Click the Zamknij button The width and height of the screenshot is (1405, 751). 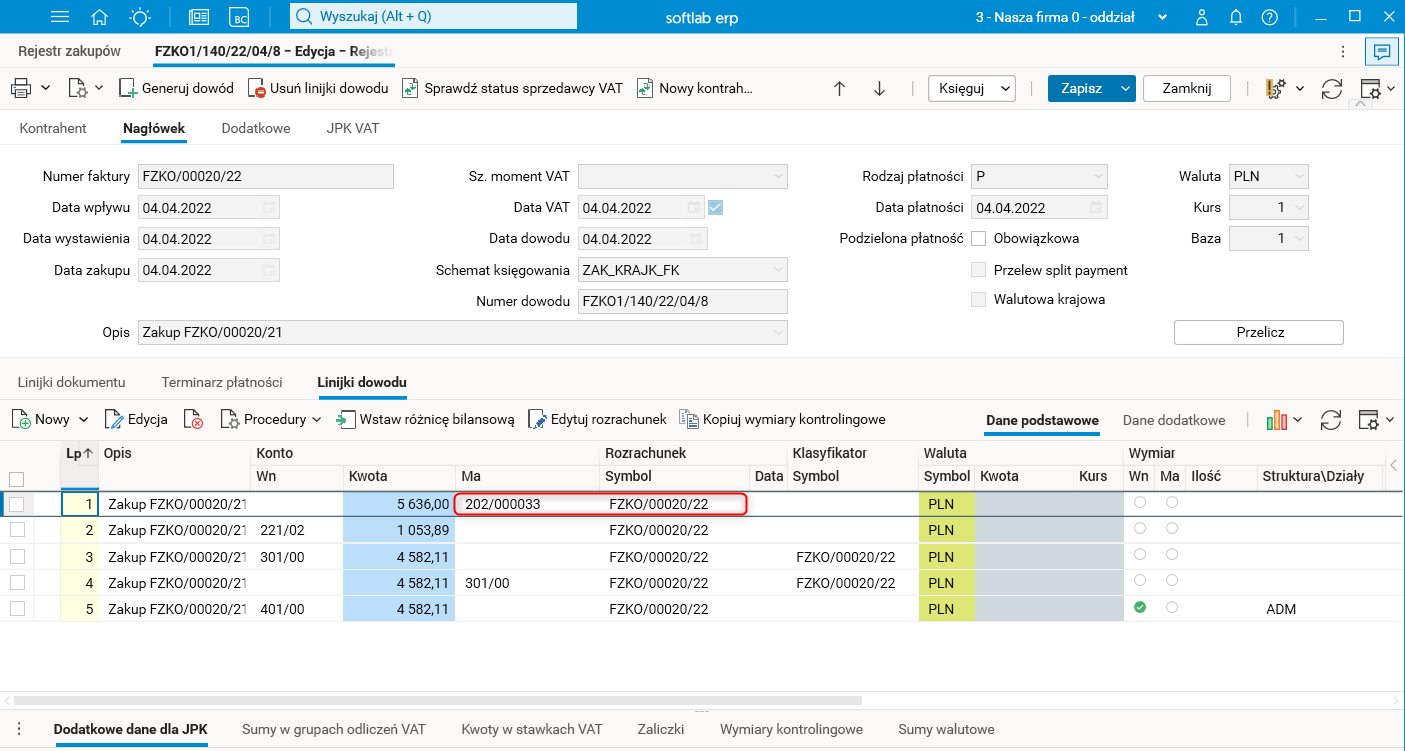pos(1186,88)
